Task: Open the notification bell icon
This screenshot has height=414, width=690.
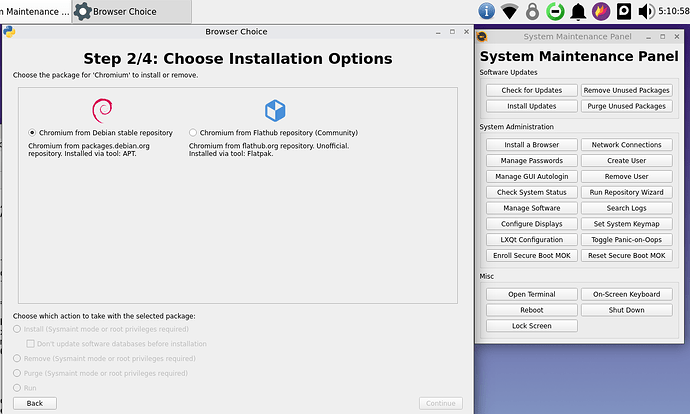Action: click(578, 11)
